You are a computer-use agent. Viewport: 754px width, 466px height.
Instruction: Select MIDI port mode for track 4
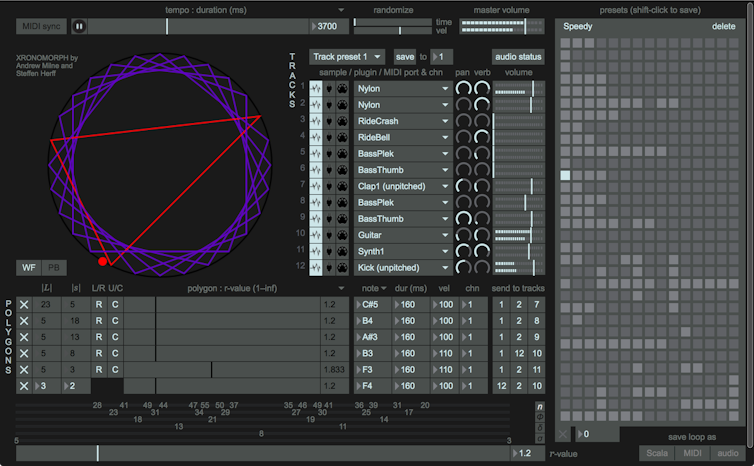coord(342,138)
